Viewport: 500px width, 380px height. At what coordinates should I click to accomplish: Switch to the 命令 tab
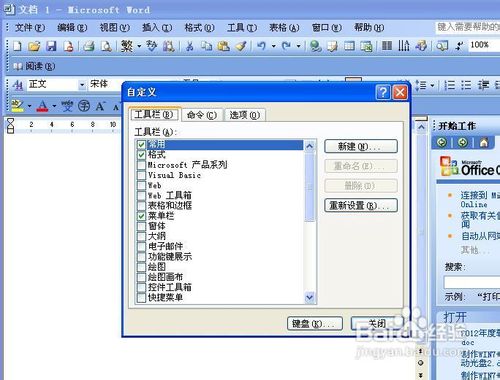tap(202, 115)
